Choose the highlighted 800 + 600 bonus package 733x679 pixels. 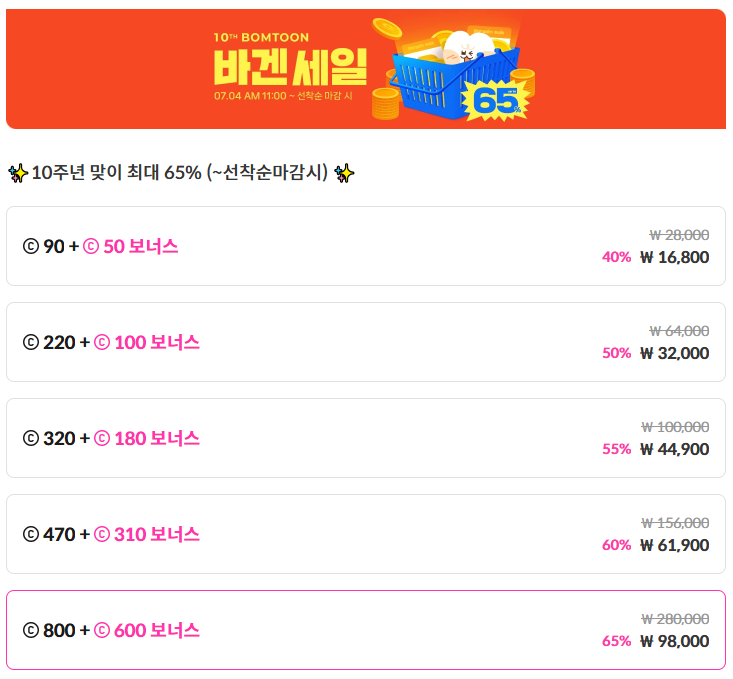(x=366, y=630)
